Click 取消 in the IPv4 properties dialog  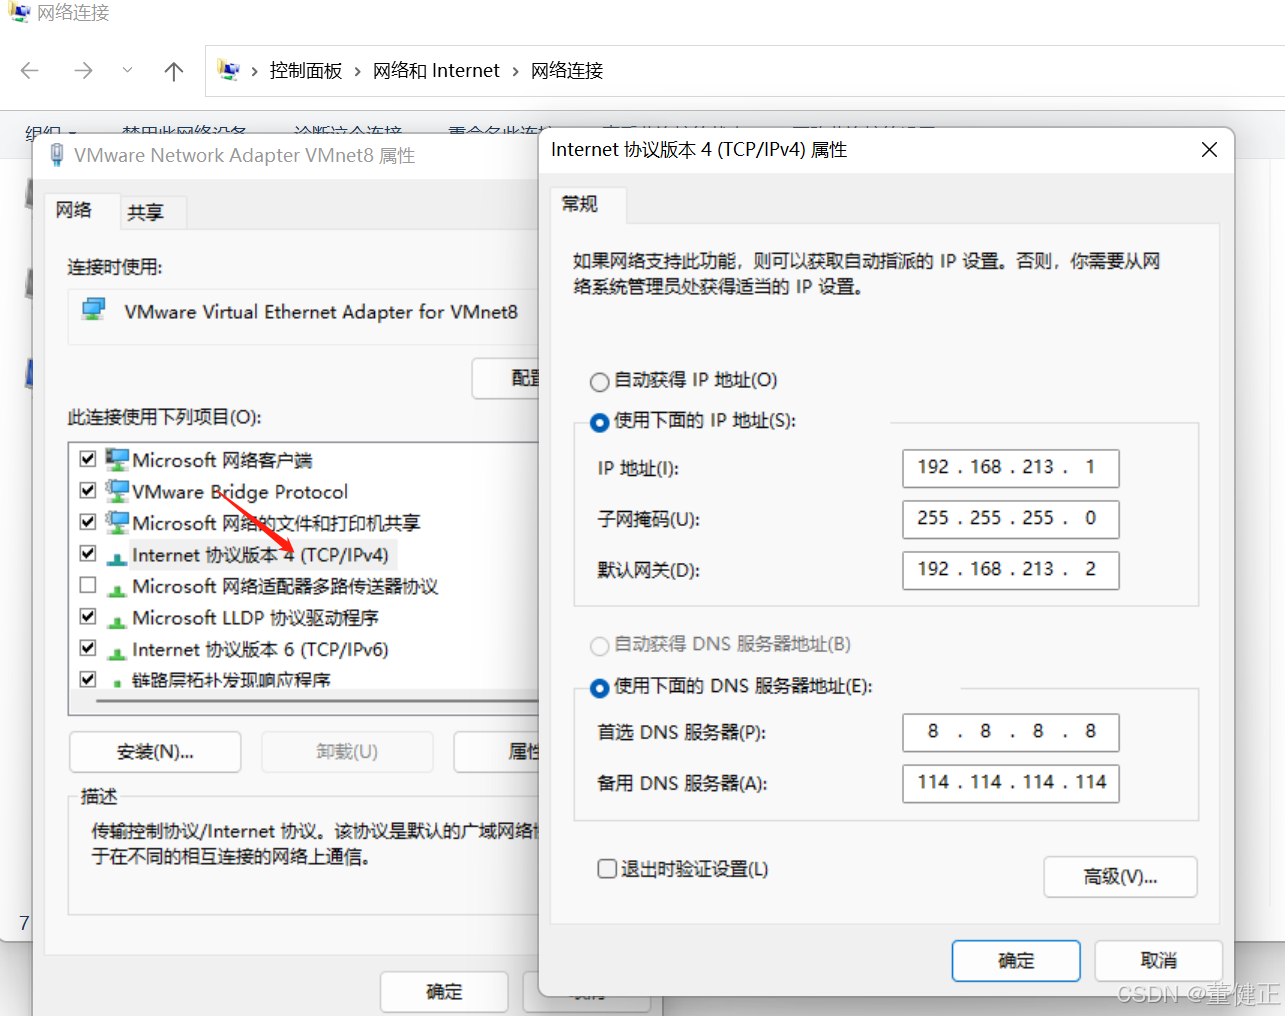(x=1159, y=961)
